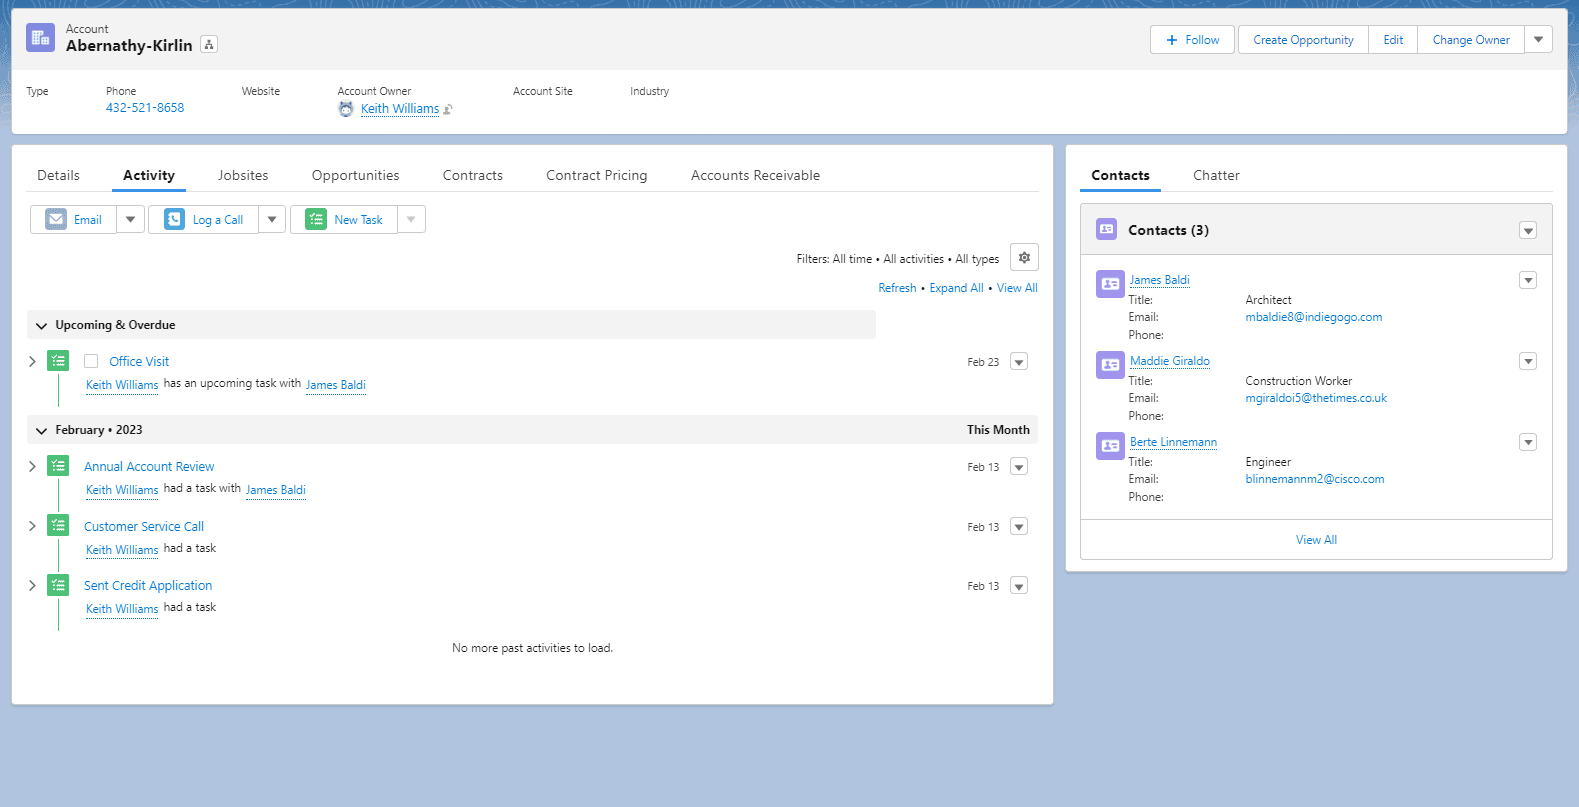This screenshot has width=1579, height=807.
Task: Expand the Annual Account Review task details
Action: pos(32,466)
